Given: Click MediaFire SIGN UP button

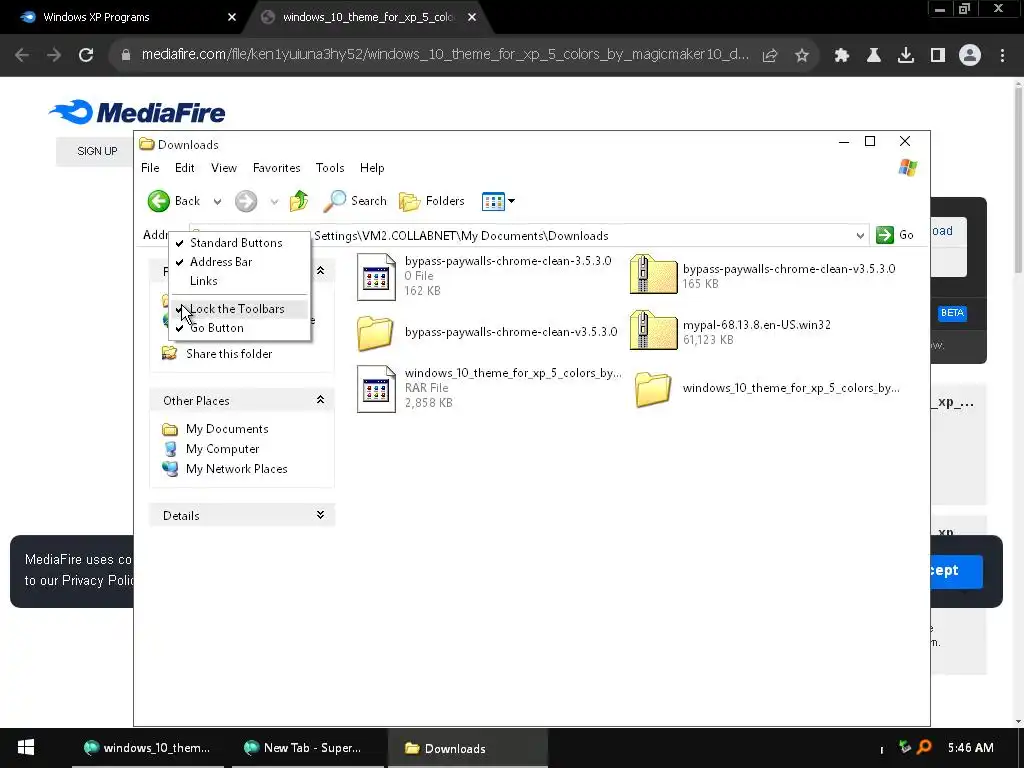Looking at the screenshot, I should (x=97, y=152).
